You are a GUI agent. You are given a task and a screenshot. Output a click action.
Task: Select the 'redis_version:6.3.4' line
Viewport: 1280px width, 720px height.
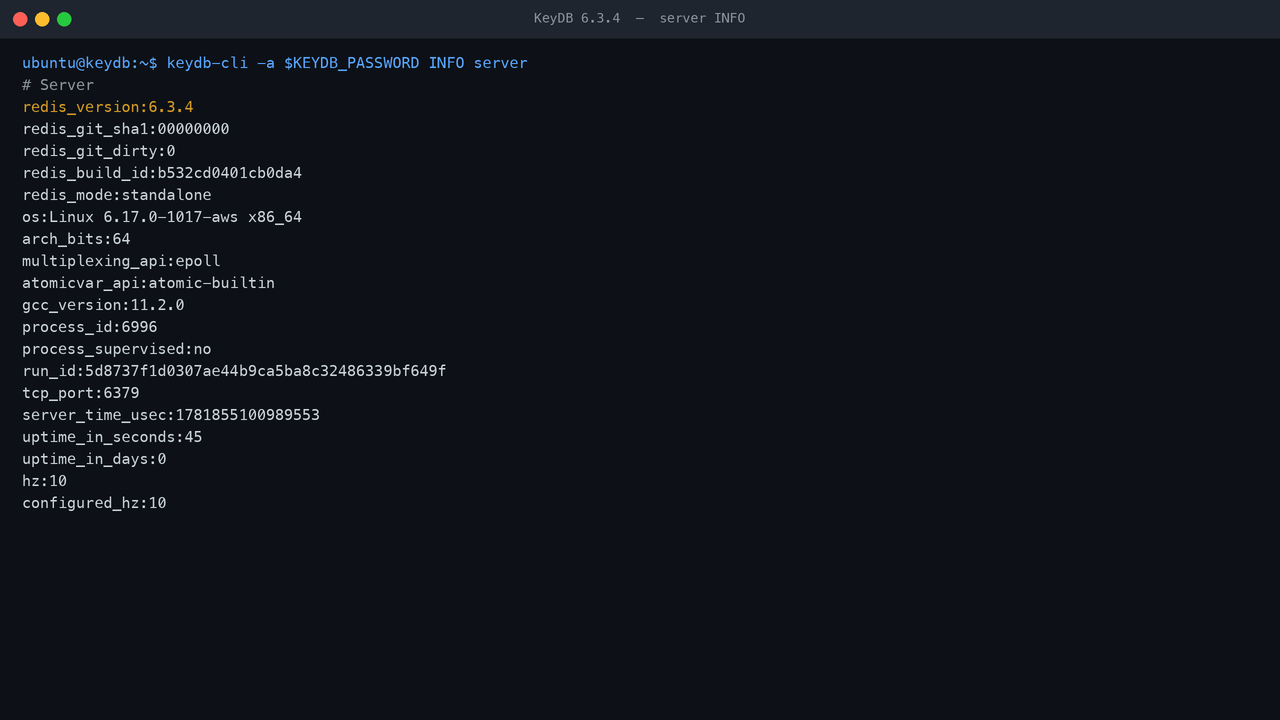(x=108, y=107)
